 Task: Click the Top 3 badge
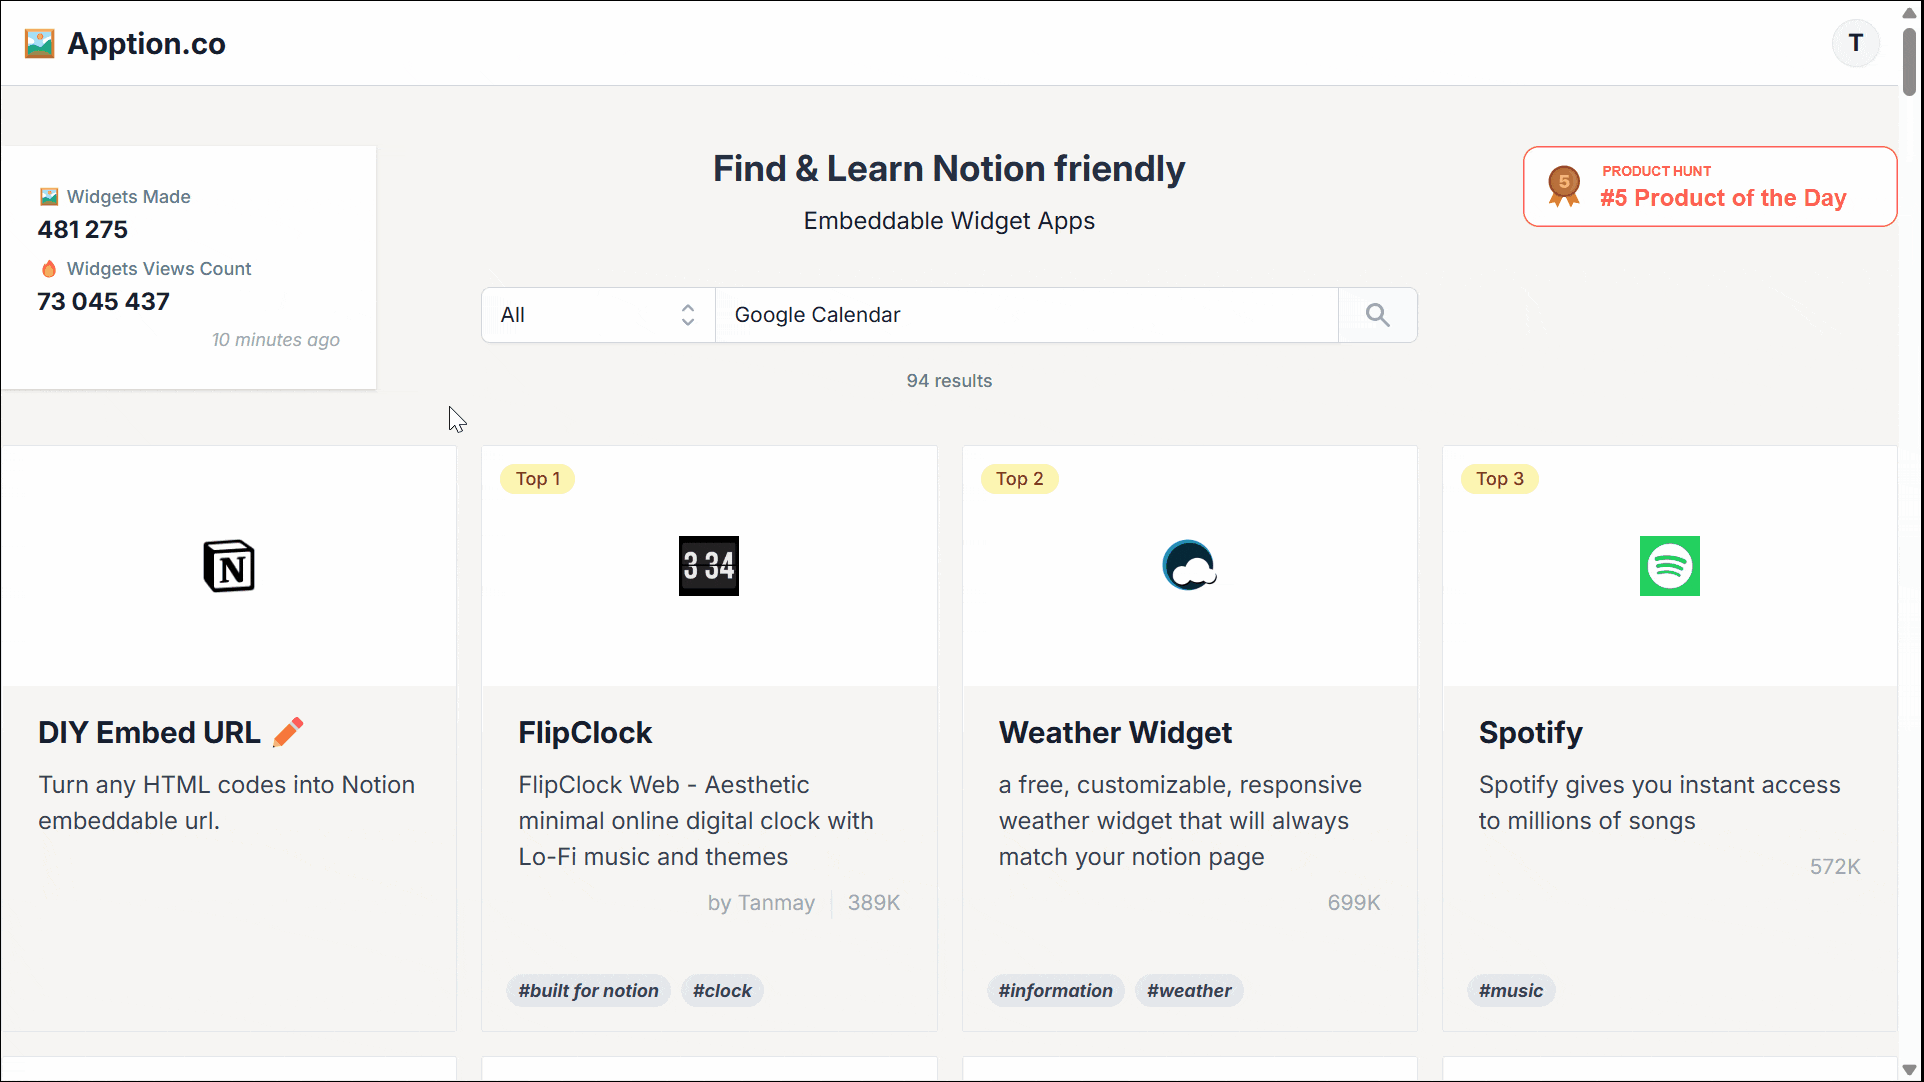pyautogui.click(x=1500, y=479)
